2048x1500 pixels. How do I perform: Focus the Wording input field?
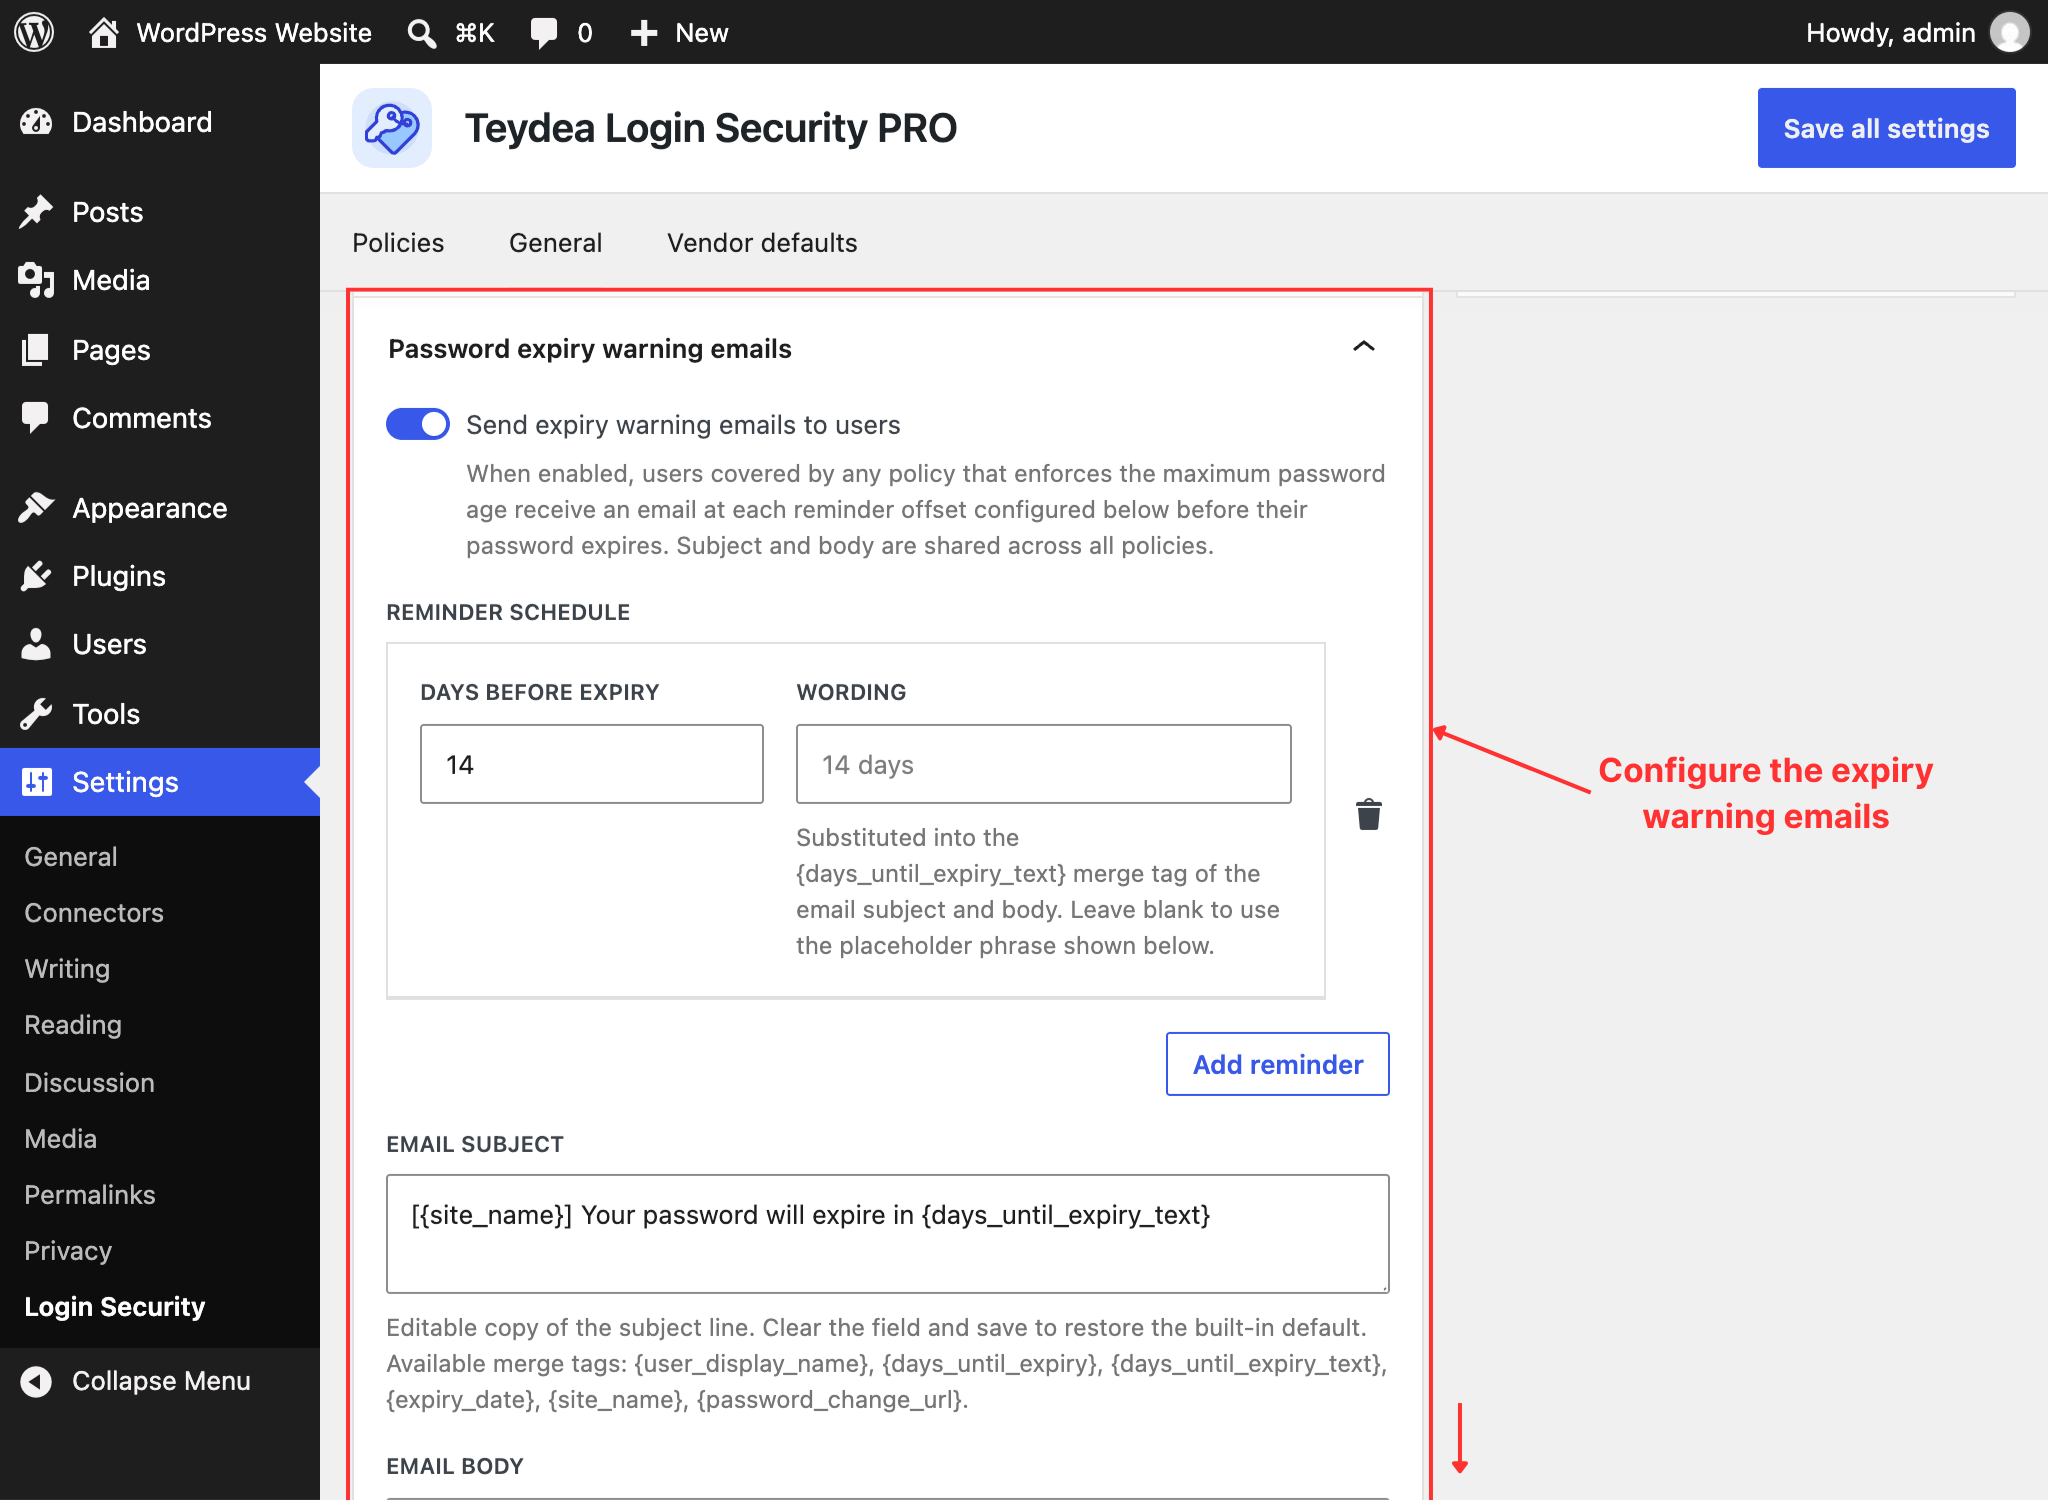(x=1043, y=764)
